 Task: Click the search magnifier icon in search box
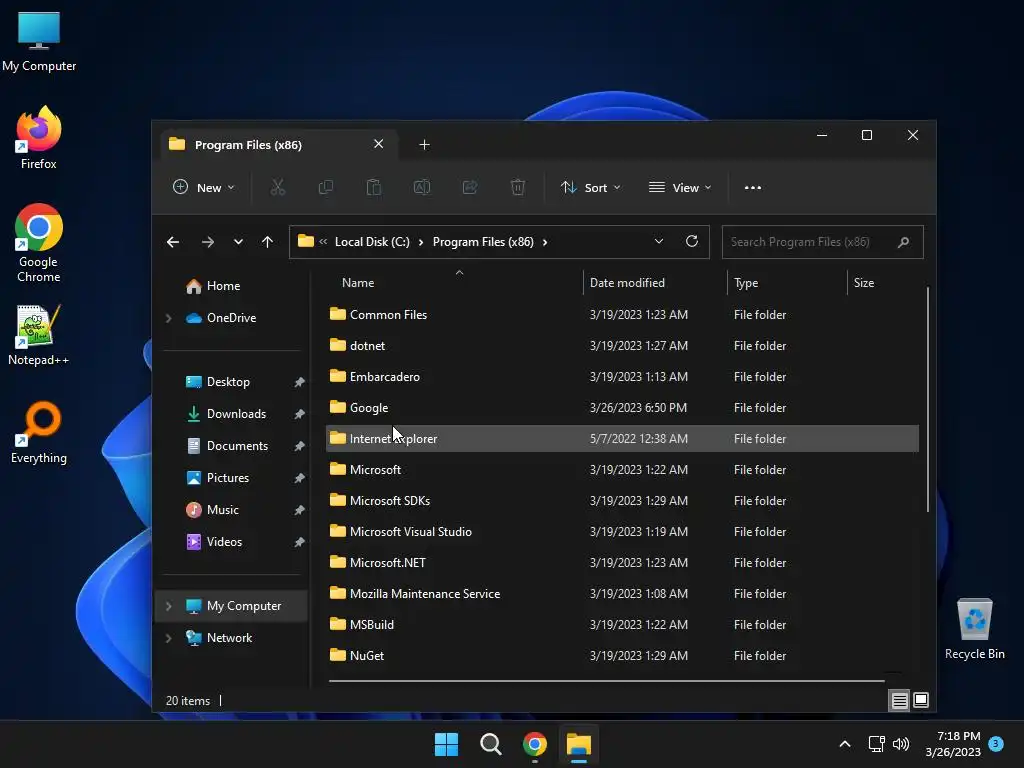(903, 242)
